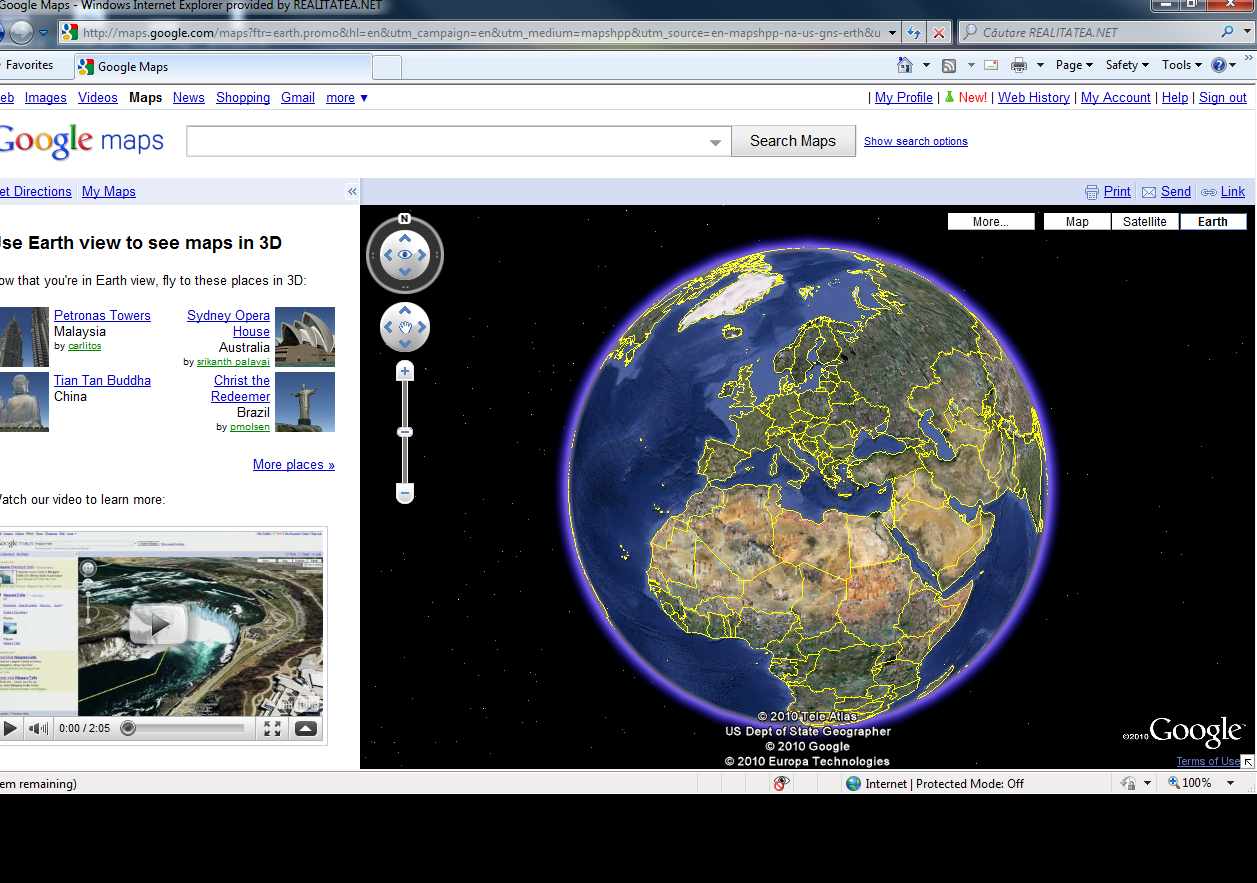Viewport: 1257px width, 883px height.
Task: Open the More... layers button
Action: click(x=991, y=222)
